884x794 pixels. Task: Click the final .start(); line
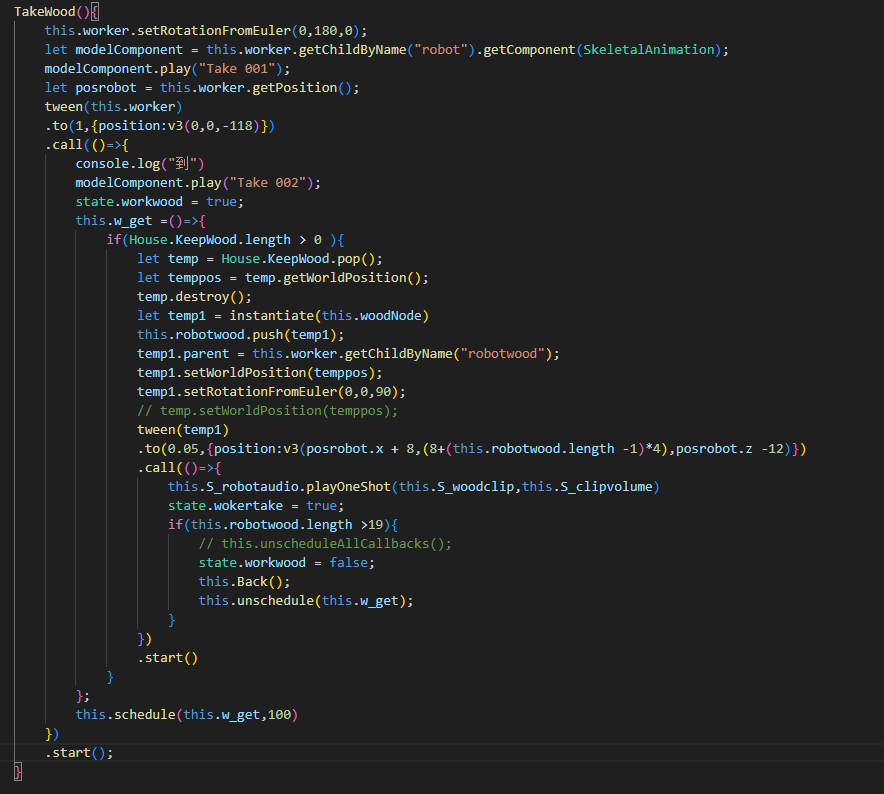(x=79, y=753)
